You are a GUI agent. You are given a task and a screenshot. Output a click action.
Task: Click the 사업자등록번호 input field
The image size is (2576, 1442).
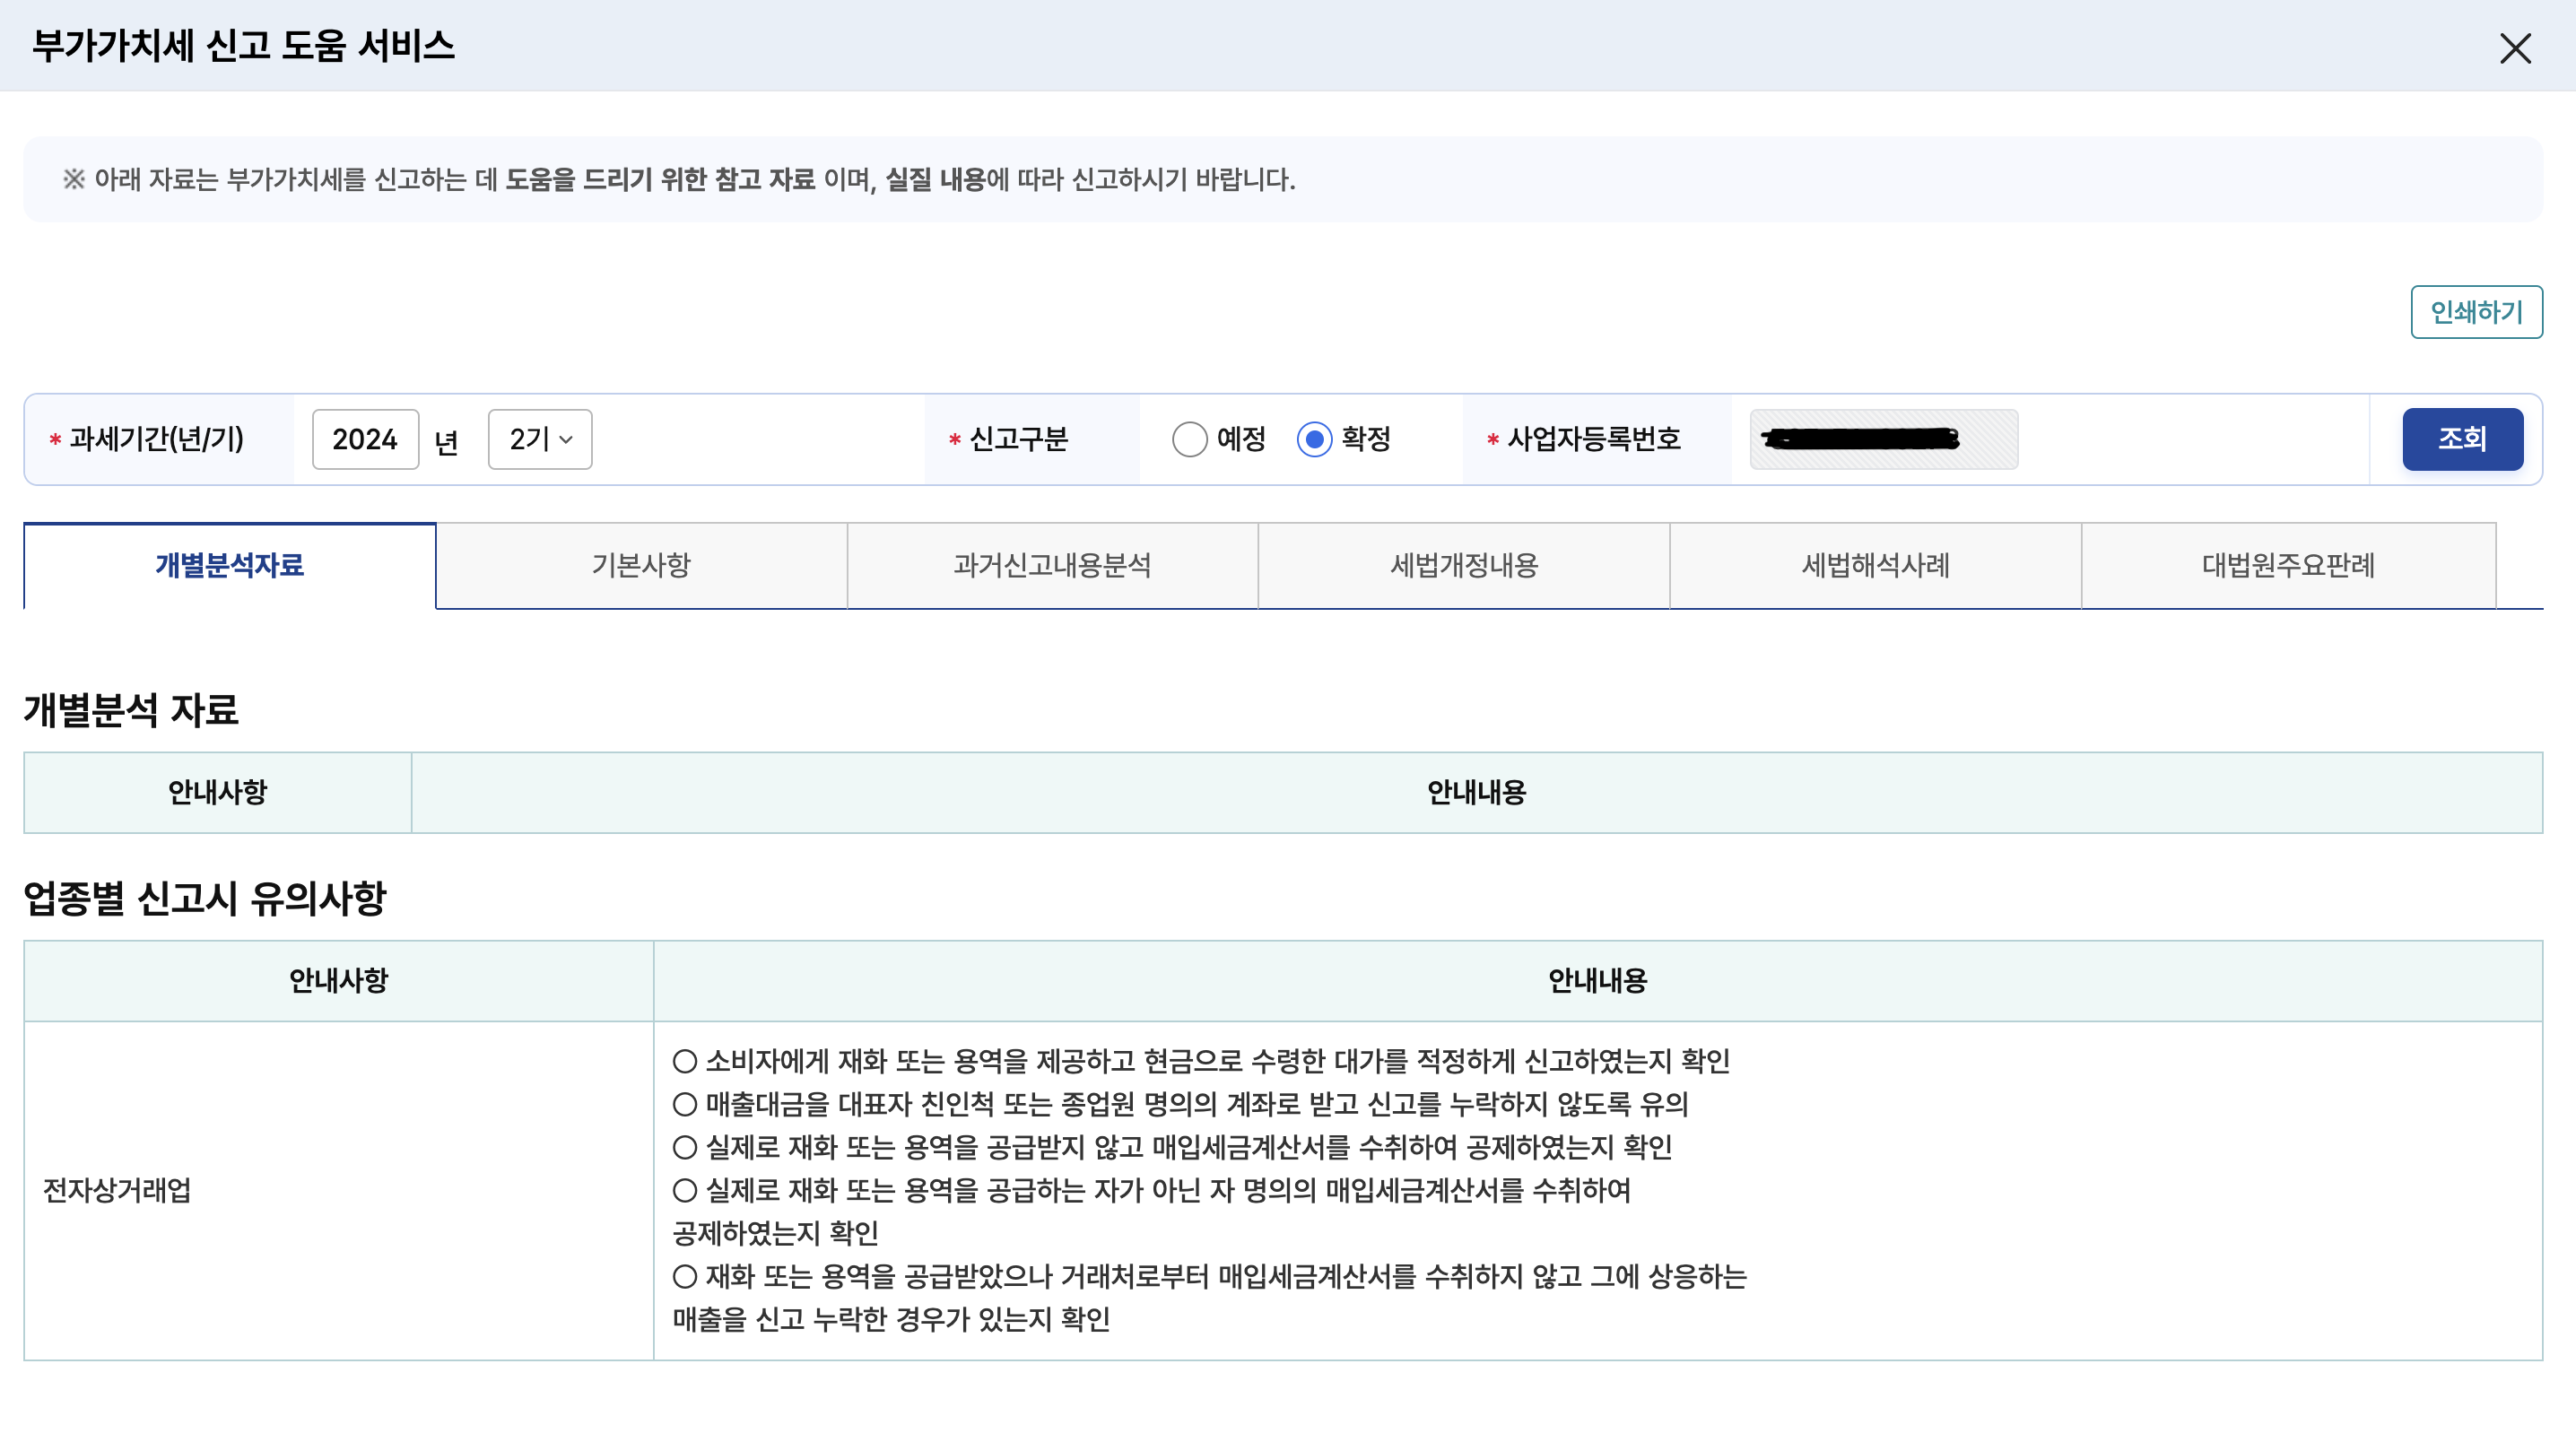point(1883,439)
